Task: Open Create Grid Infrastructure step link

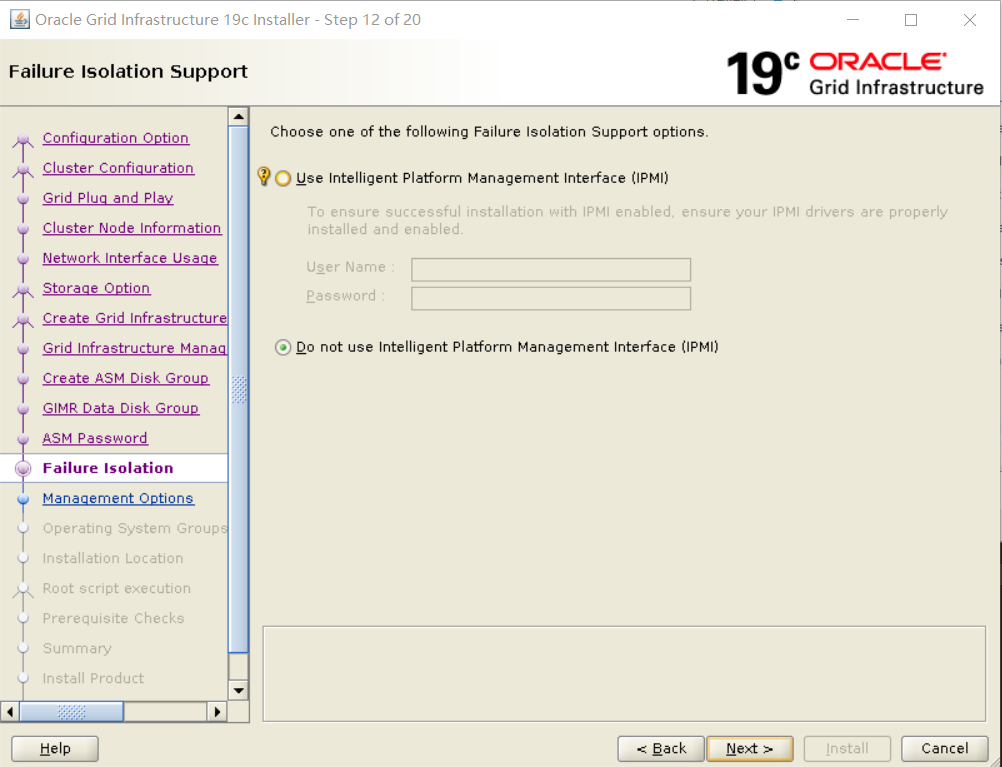Action: (x=135, y=318)
